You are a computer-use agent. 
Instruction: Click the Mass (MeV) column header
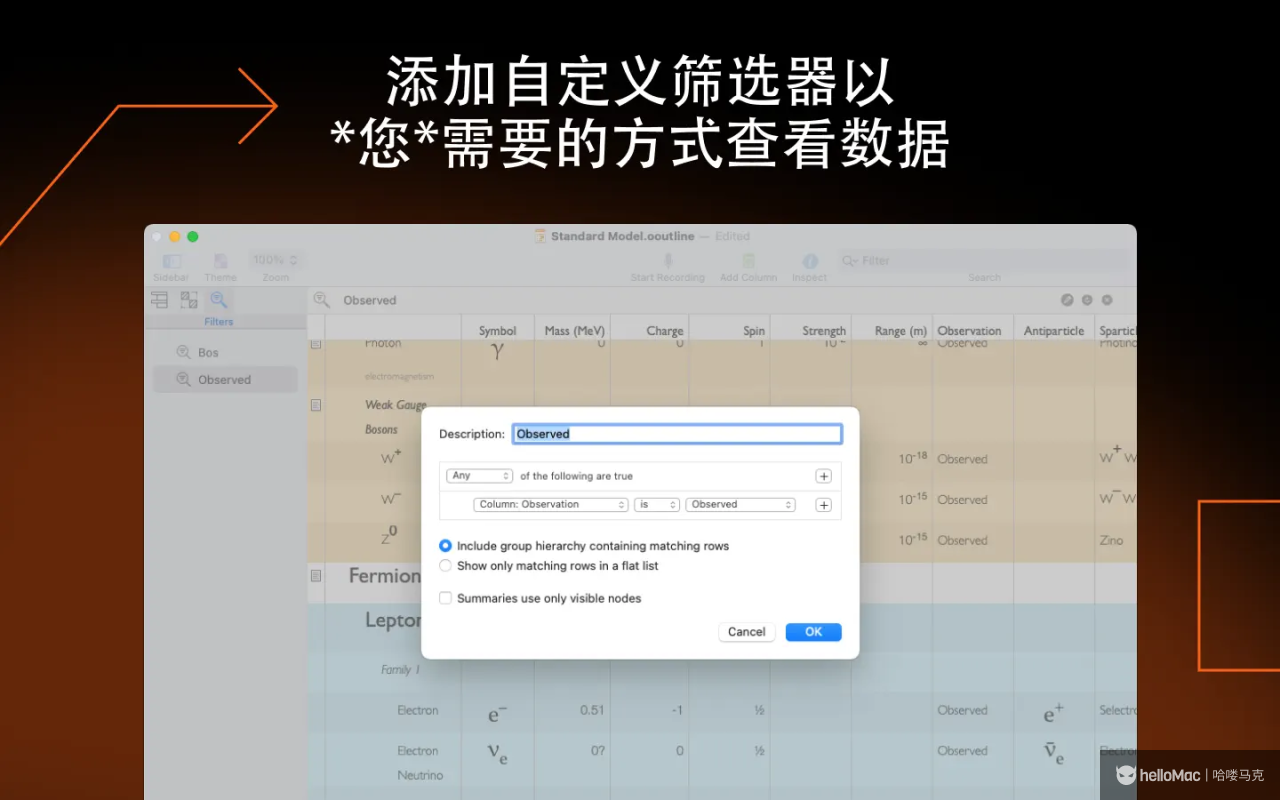(574, 330)
